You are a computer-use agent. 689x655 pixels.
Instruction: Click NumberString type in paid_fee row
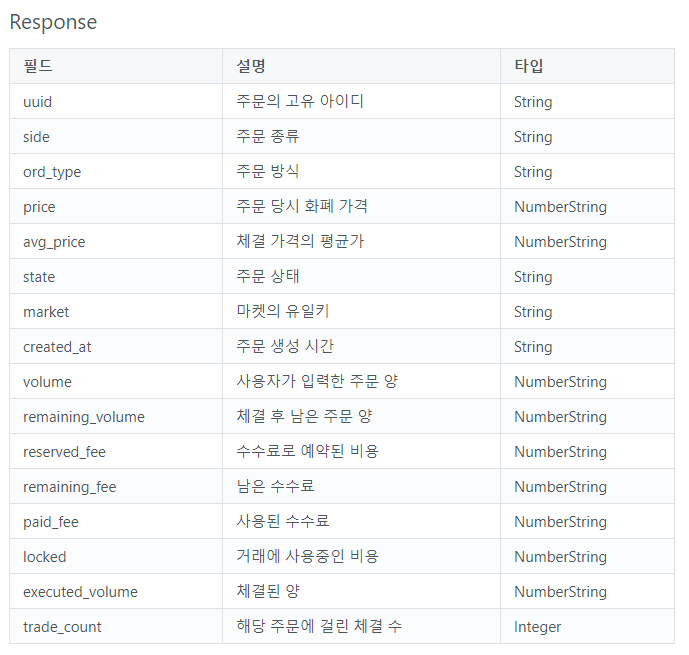tap(560, 522)
